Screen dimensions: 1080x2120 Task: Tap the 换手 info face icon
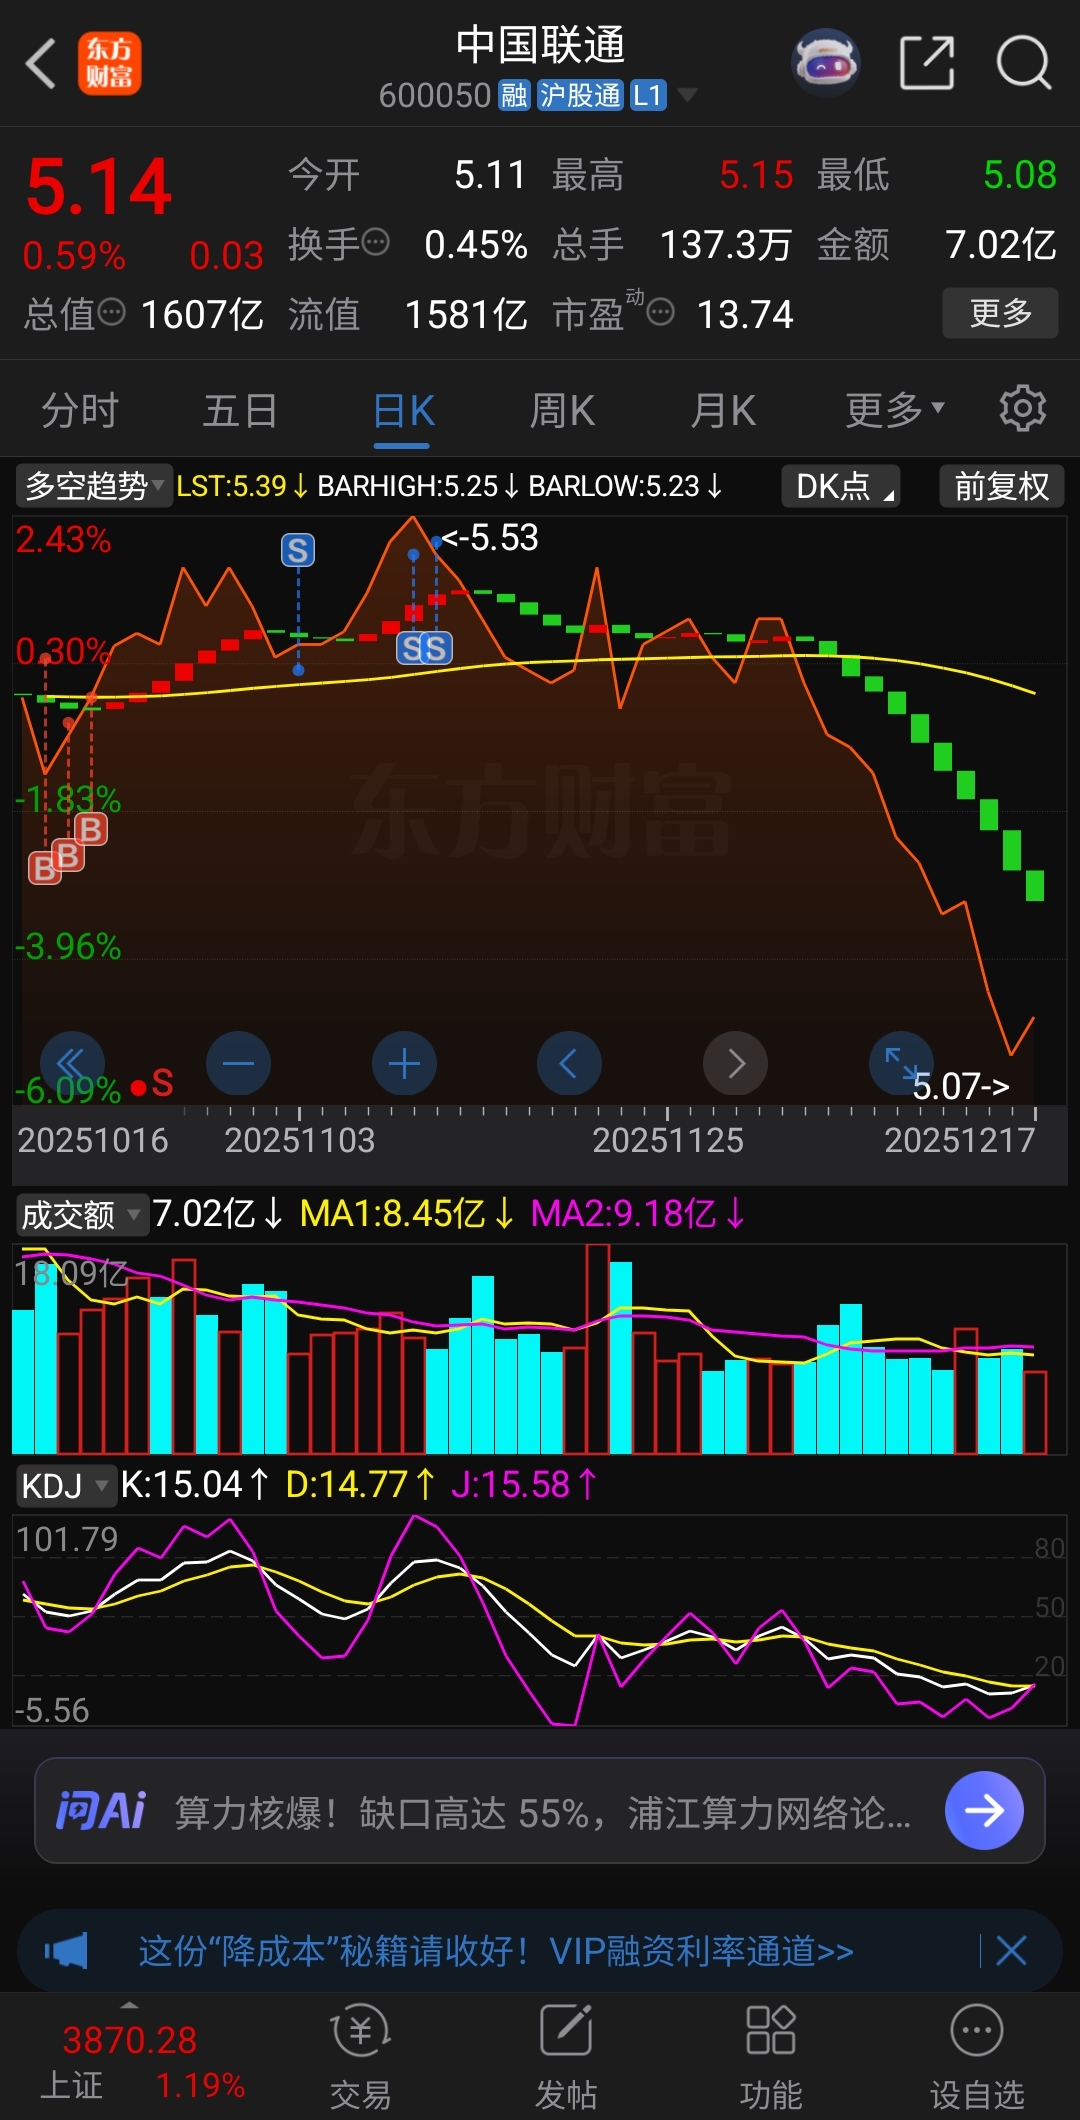click(376, 242)
